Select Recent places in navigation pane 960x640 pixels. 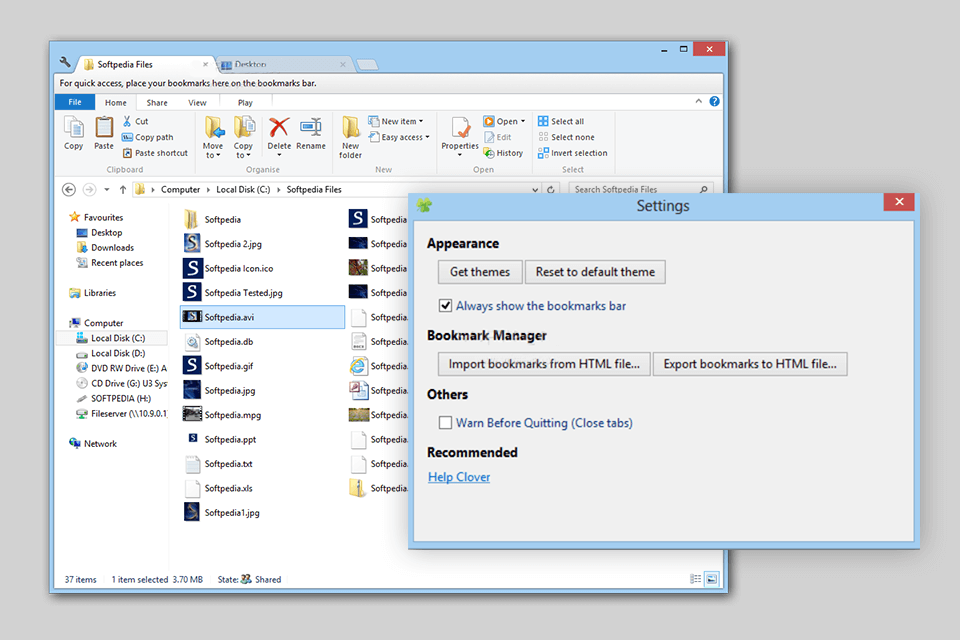pos(110,263)
